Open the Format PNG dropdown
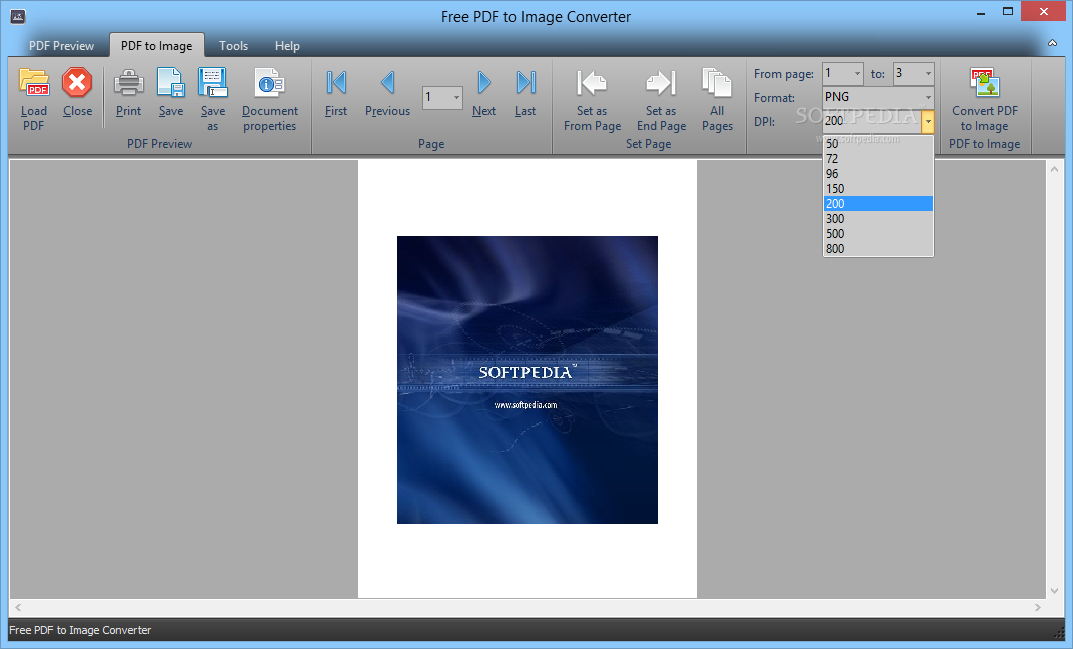The width and height of the screenshot is (1073, 649). pyautogui.click(x=928, y=97)
